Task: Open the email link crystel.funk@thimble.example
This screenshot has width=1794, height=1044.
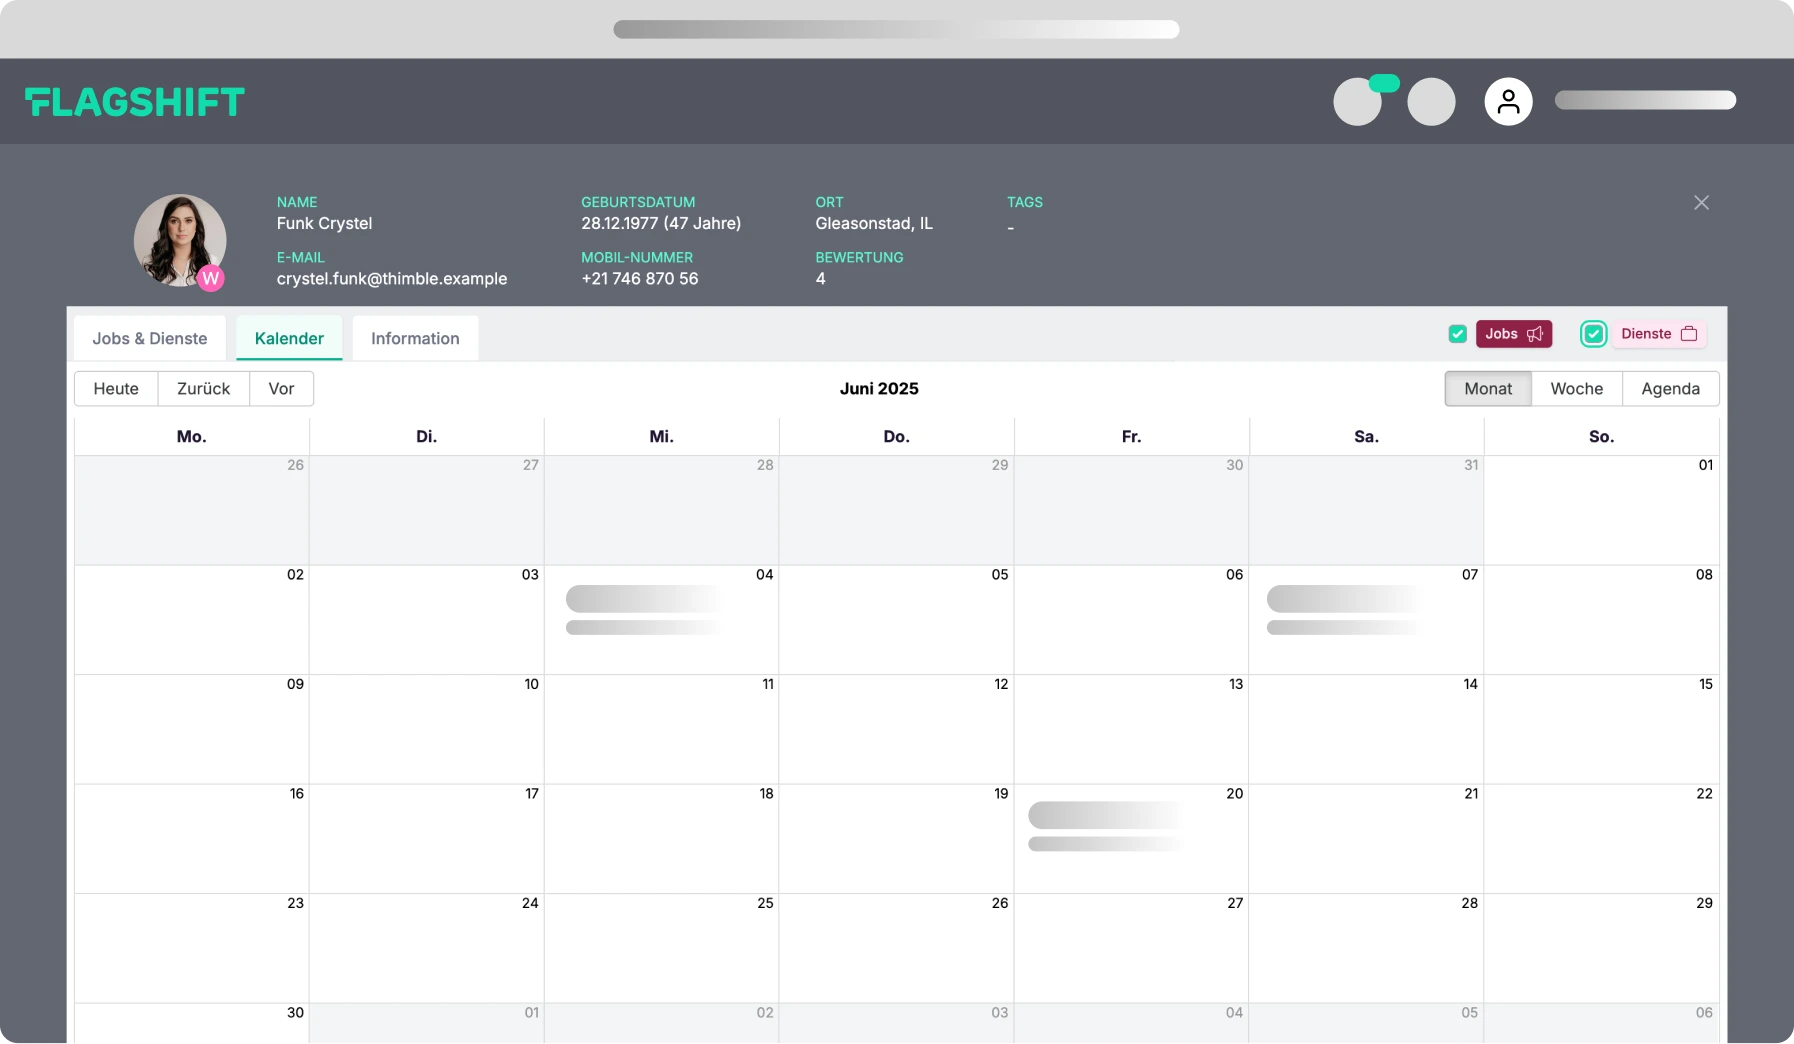Action: 391,279
